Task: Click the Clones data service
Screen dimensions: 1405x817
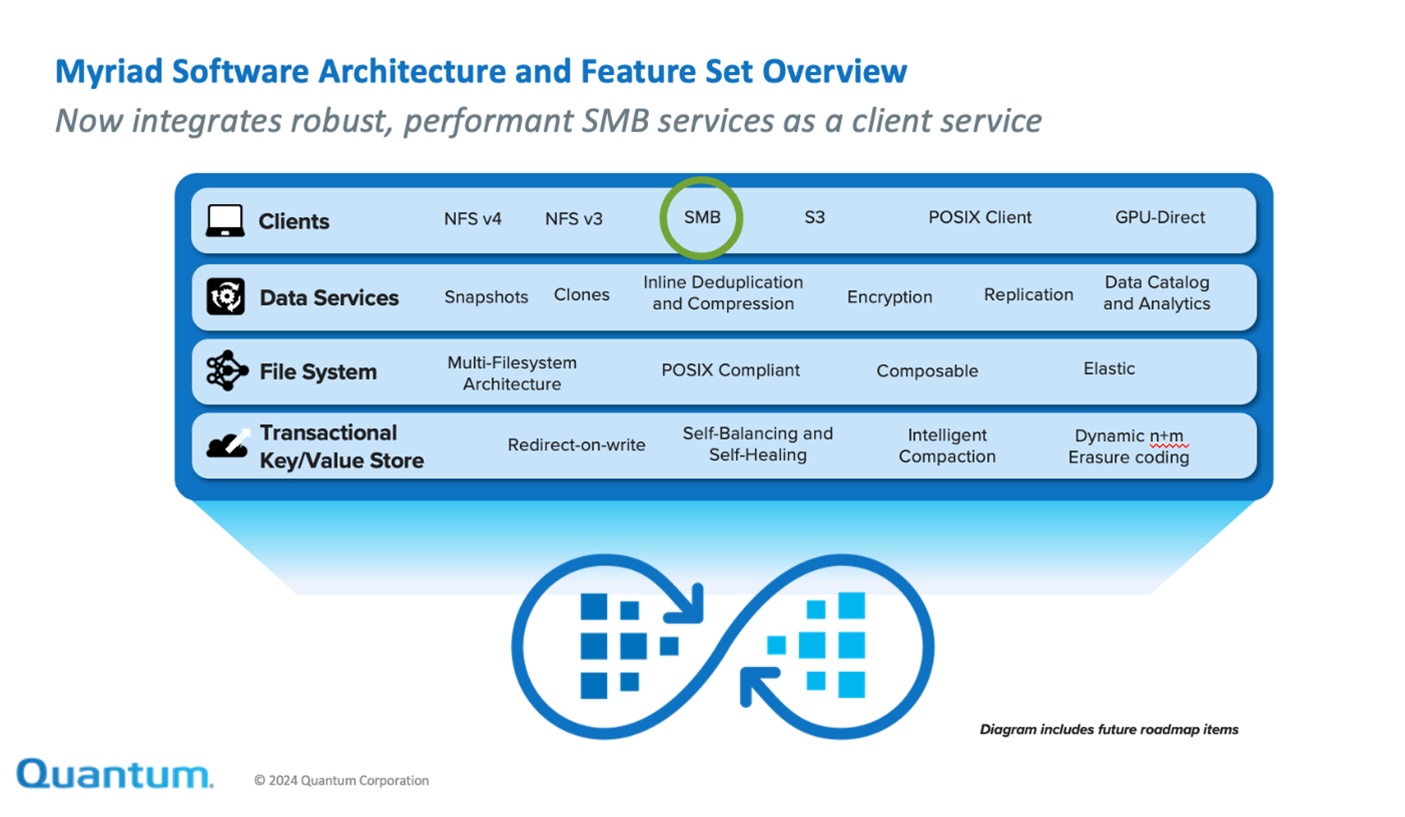Action: pos(582,295)
